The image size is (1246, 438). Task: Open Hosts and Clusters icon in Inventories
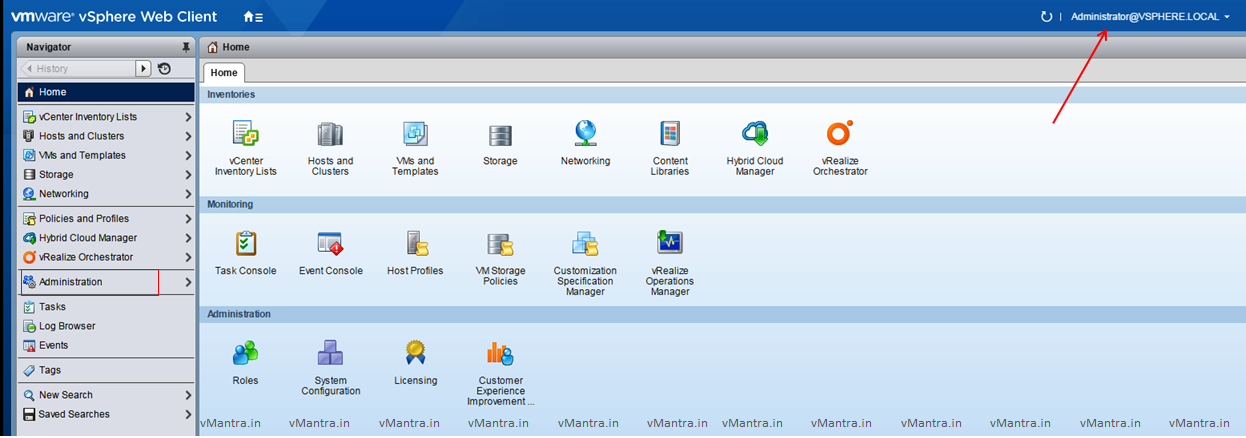330,134
